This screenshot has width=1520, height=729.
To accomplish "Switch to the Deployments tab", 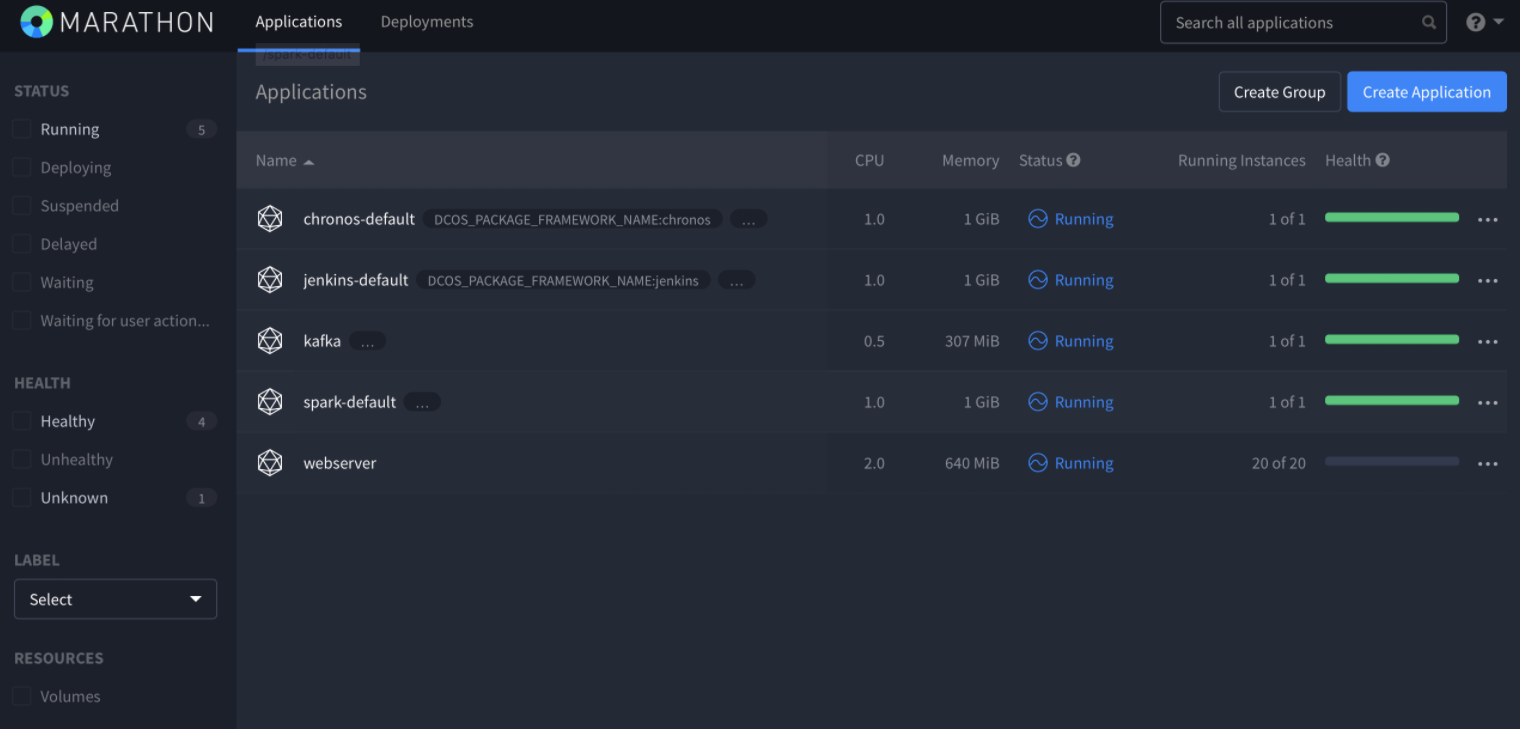I will coord(427,22).
